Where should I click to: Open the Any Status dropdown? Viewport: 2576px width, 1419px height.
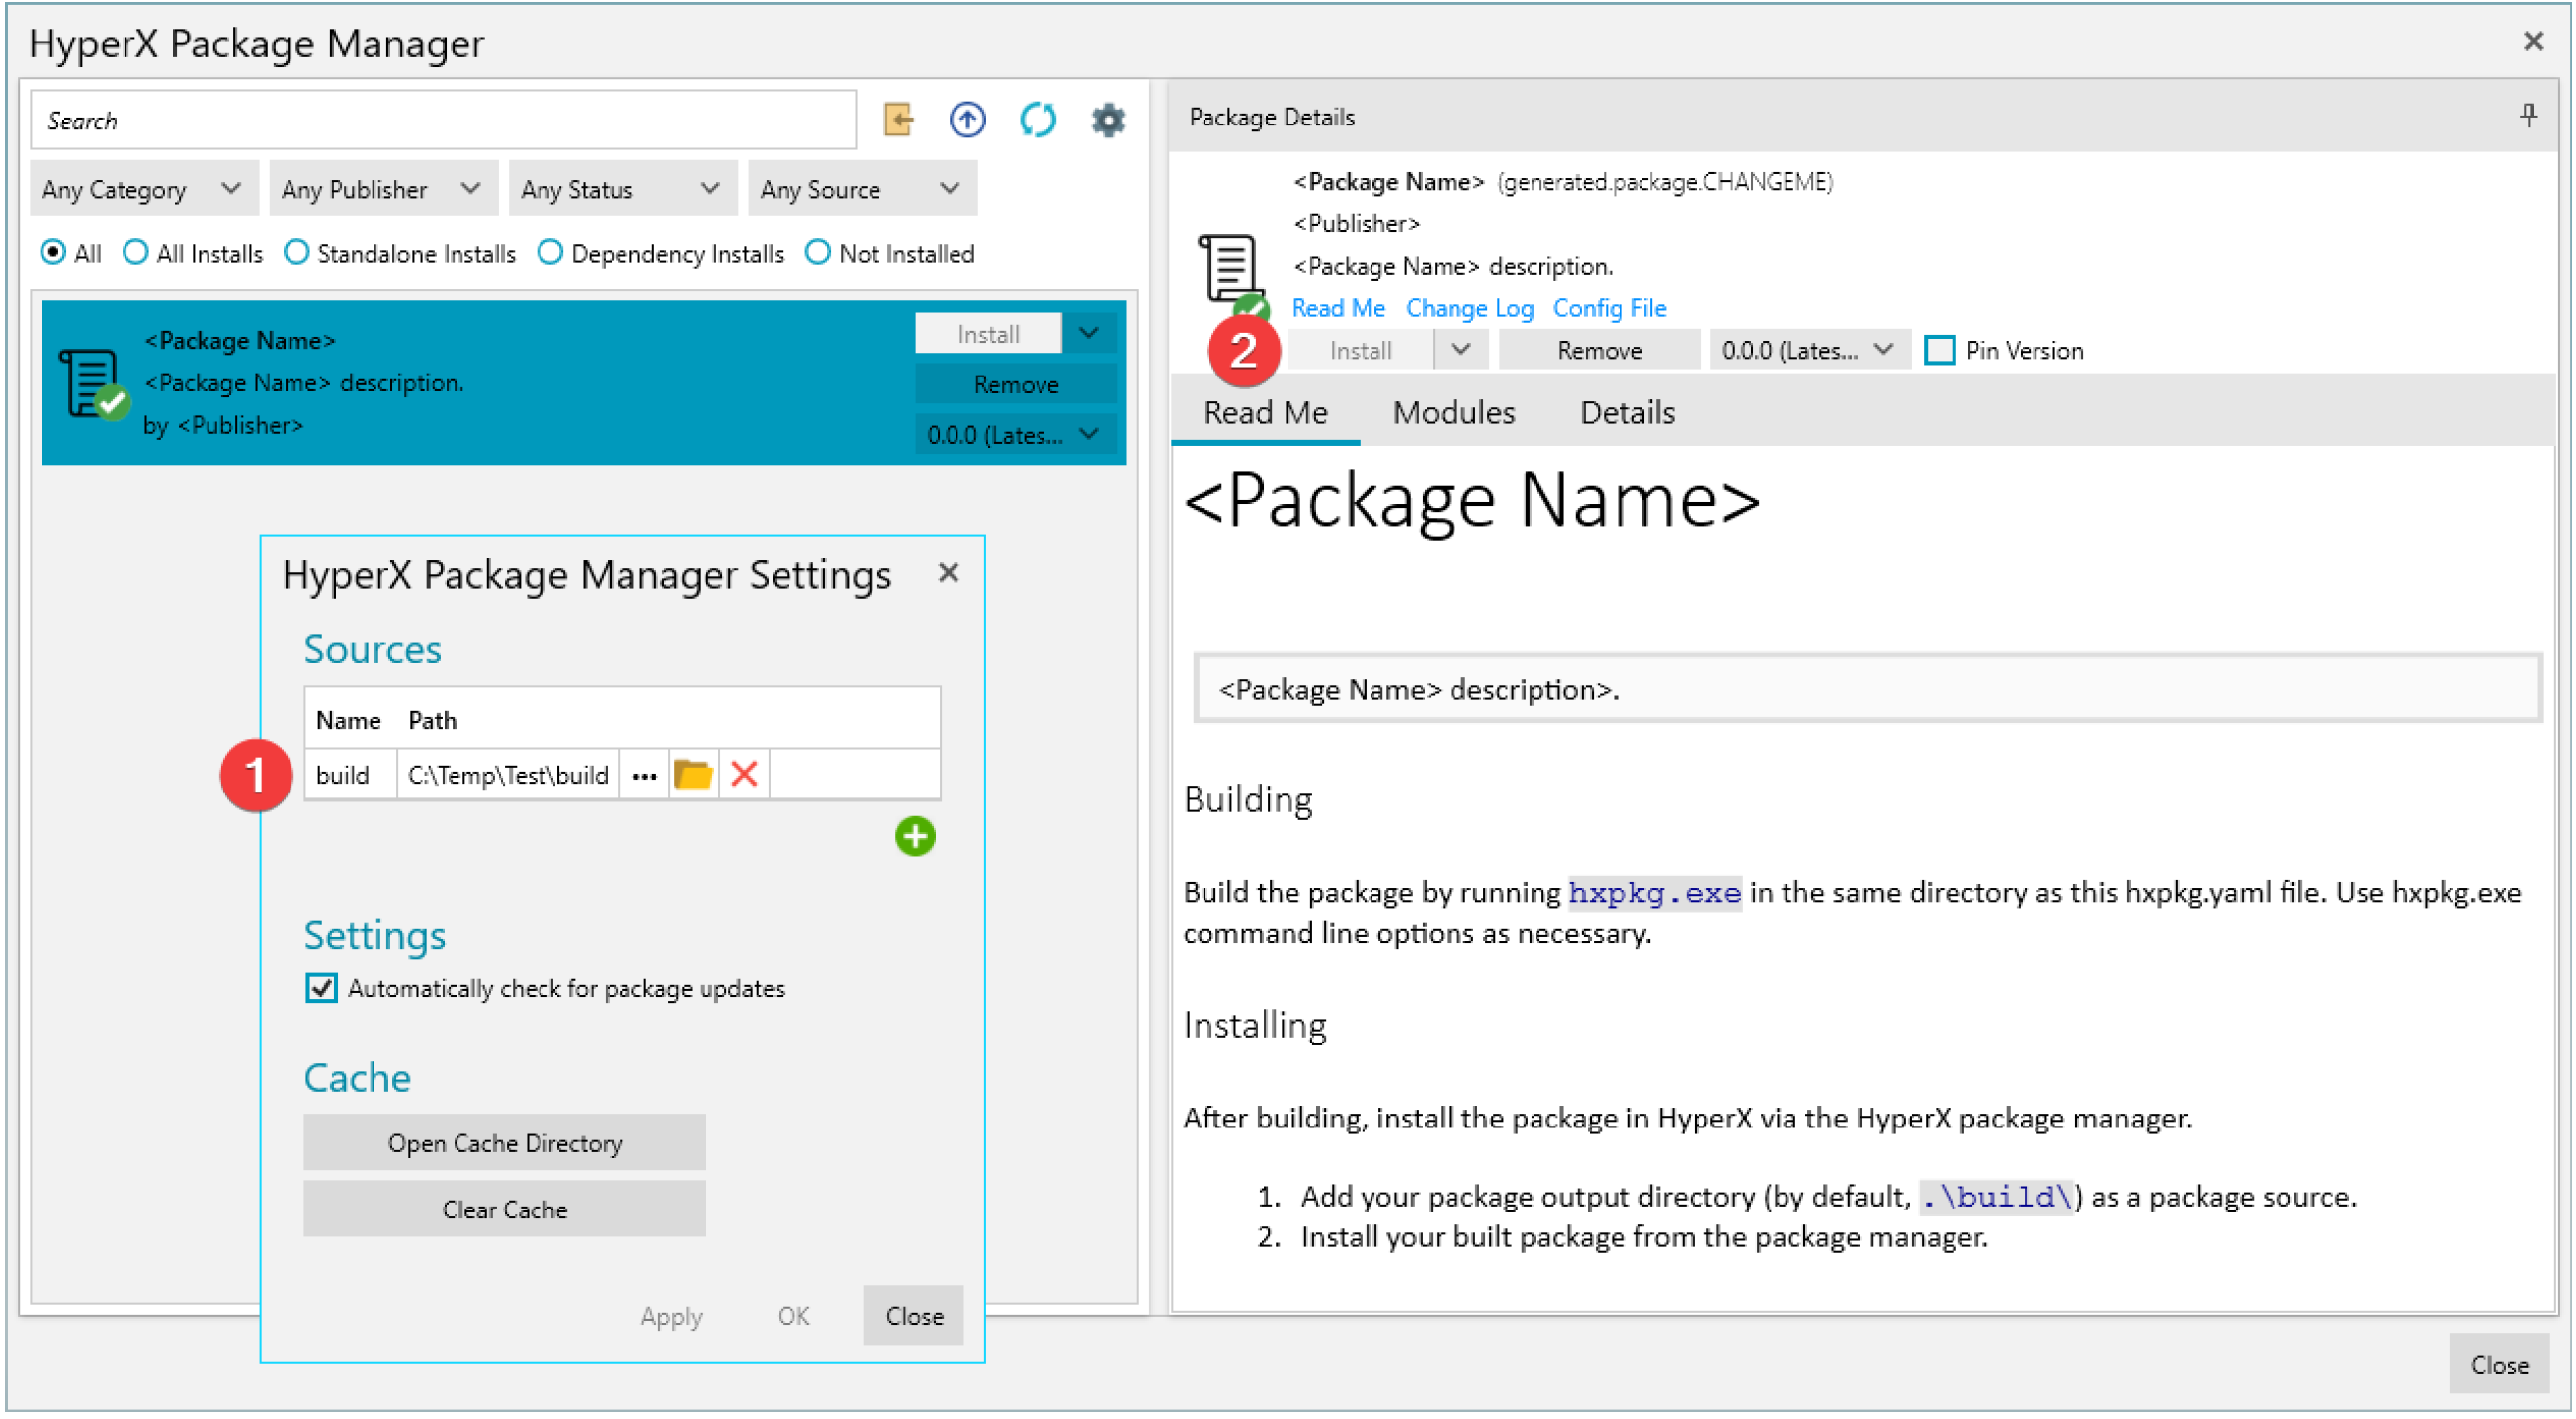(623, 189)
